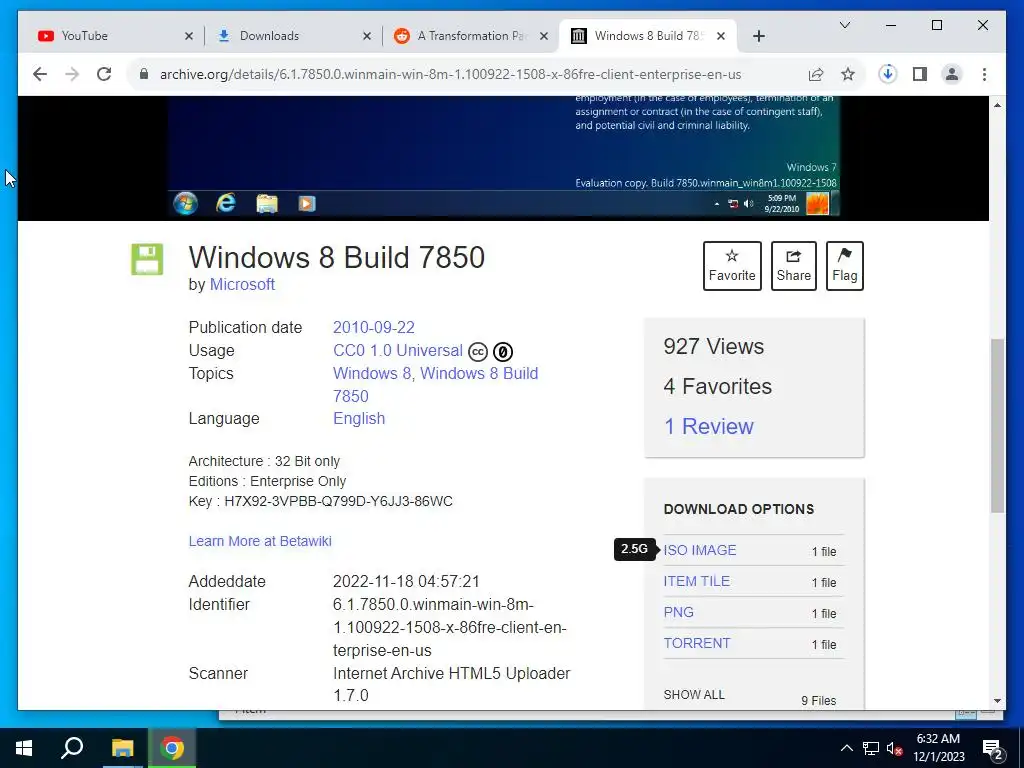Viewport: 1024px width, 768px height.
Task: Open Learn More at Betawiki link
Action: pyautogui.click(x=260, y=541)
